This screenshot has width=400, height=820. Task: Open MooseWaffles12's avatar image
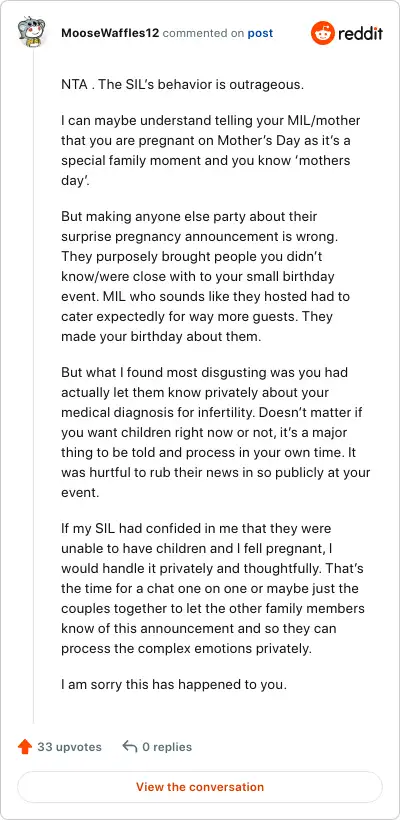click(x=32, y=32)
